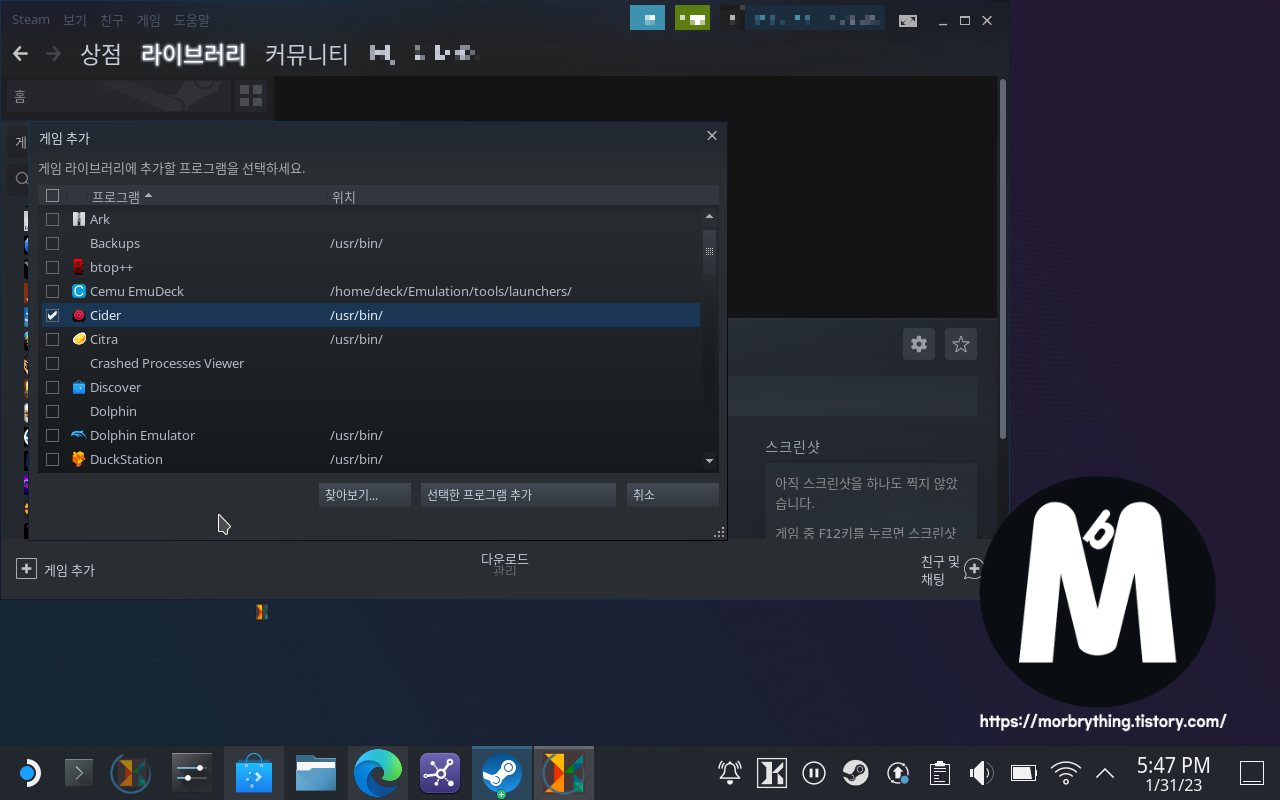Click the blue icon button in Steam header
This screenshot has height=800, width=1280.
coord(648,18)
